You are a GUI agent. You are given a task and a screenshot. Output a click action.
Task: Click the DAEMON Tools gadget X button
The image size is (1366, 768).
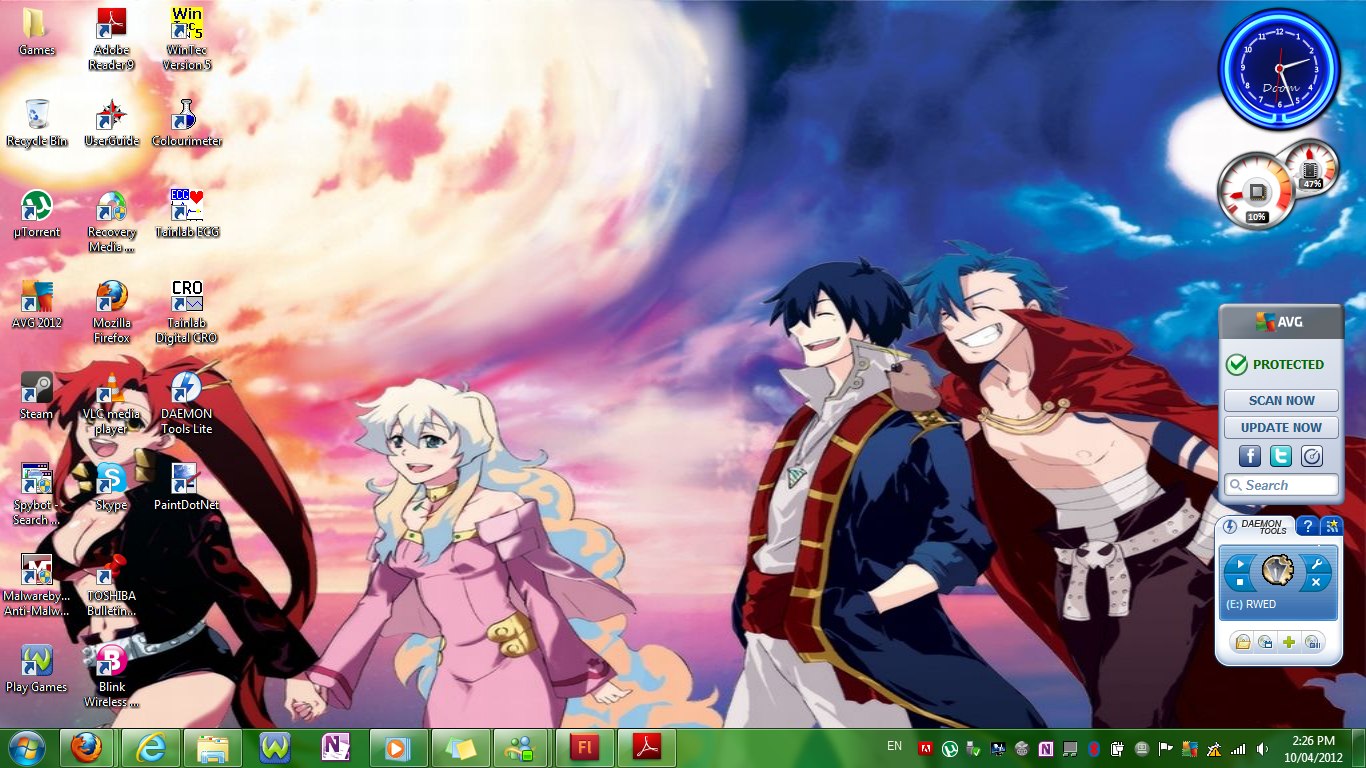click(x=1316, y=581)
